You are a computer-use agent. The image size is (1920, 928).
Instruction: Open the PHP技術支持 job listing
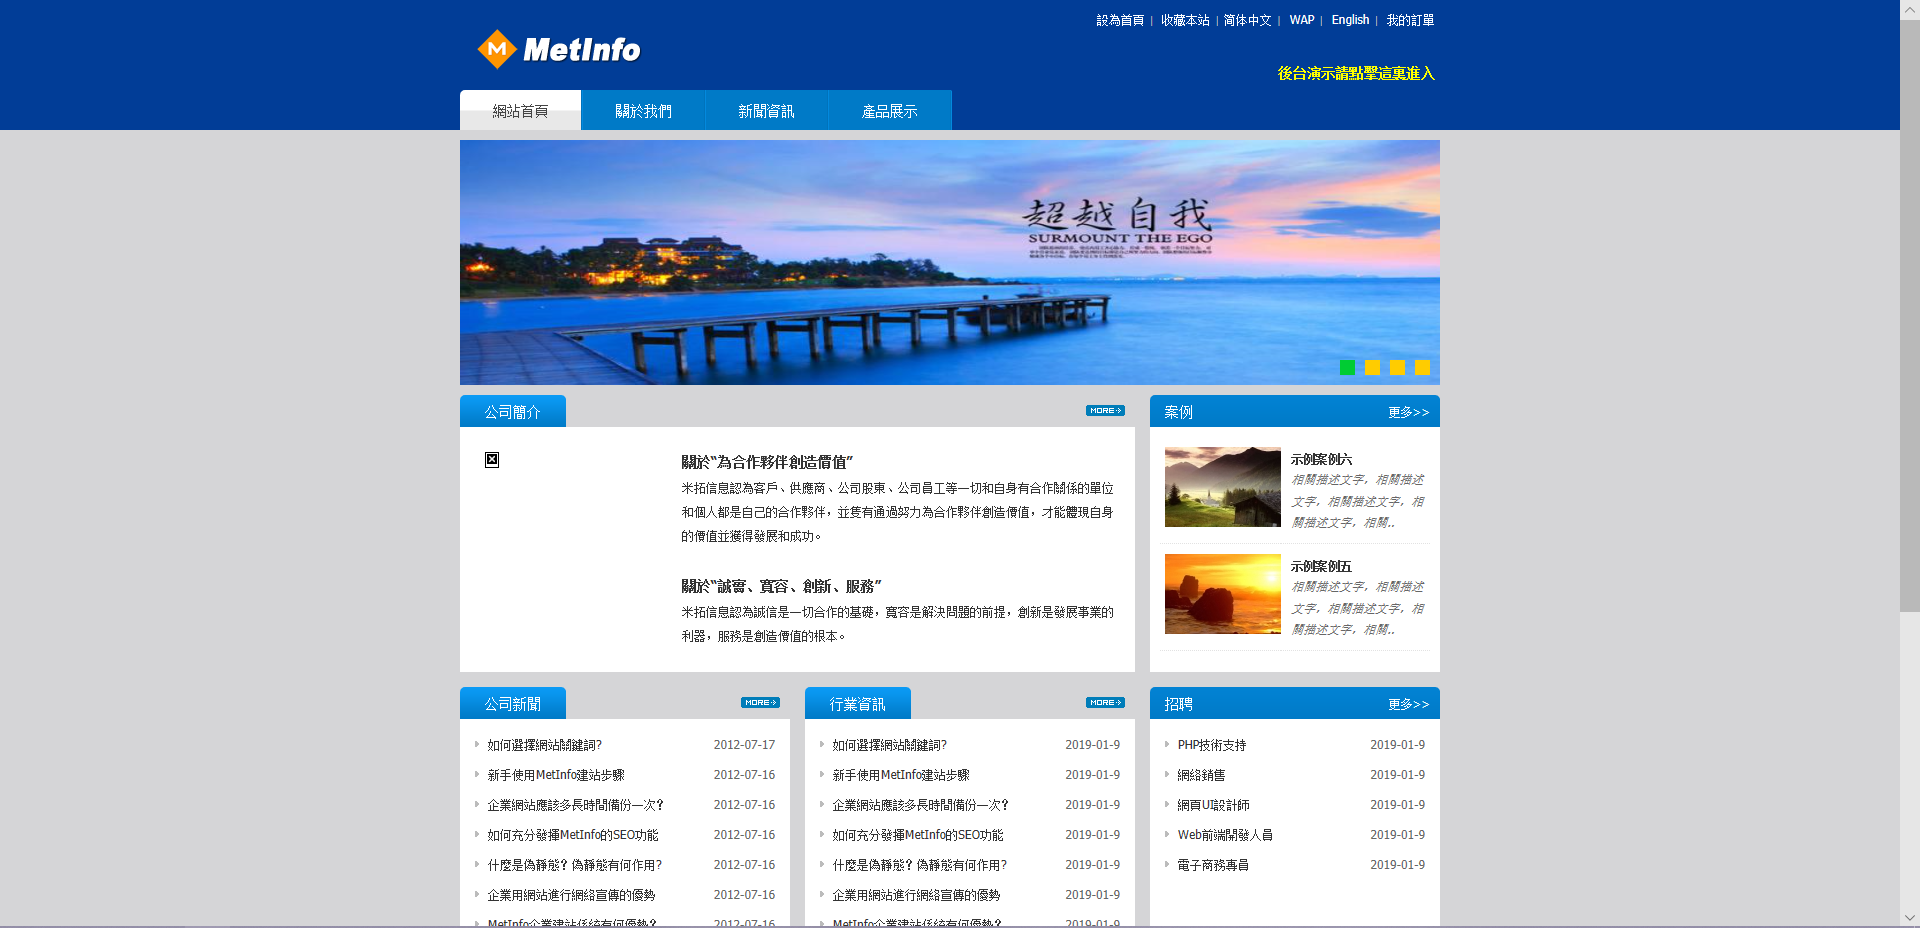pos(1211,745)
